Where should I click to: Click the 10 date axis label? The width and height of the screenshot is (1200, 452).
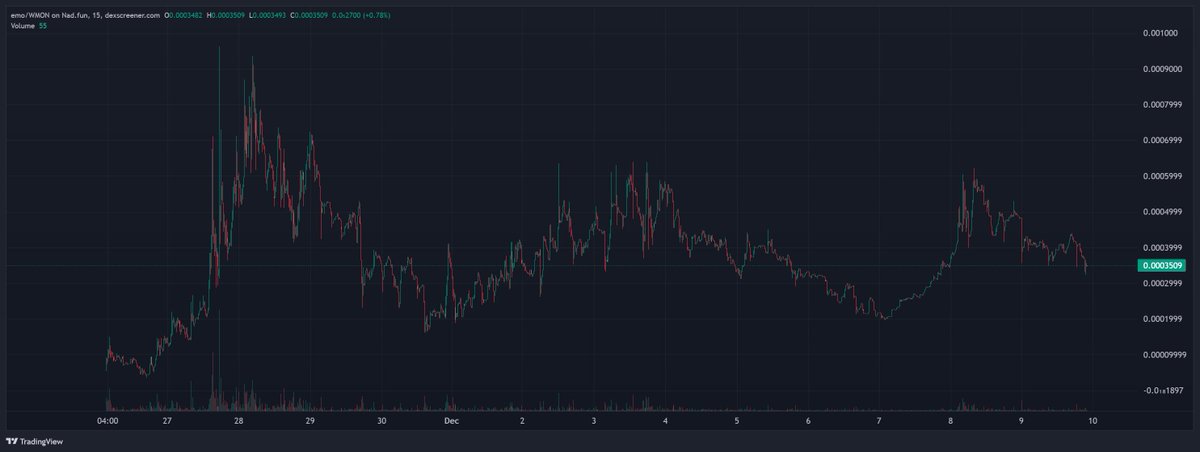[1093, 421]
